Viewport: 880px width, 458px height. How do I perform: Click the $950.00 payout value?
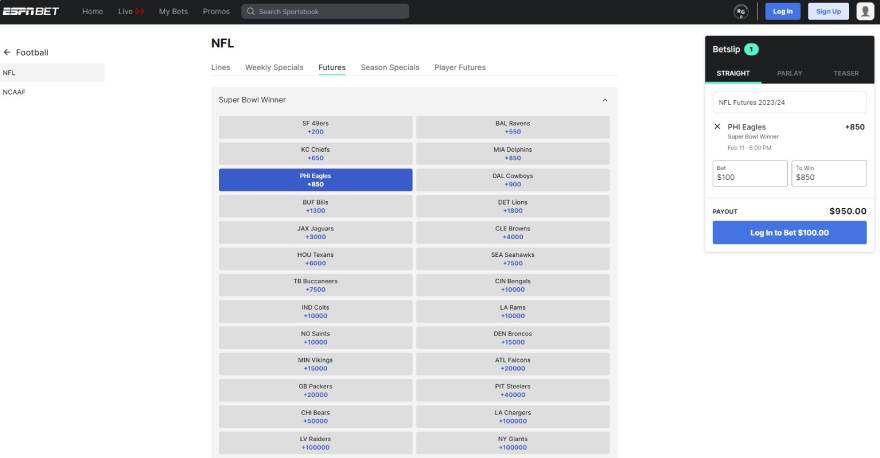click(x=847, y=211)
